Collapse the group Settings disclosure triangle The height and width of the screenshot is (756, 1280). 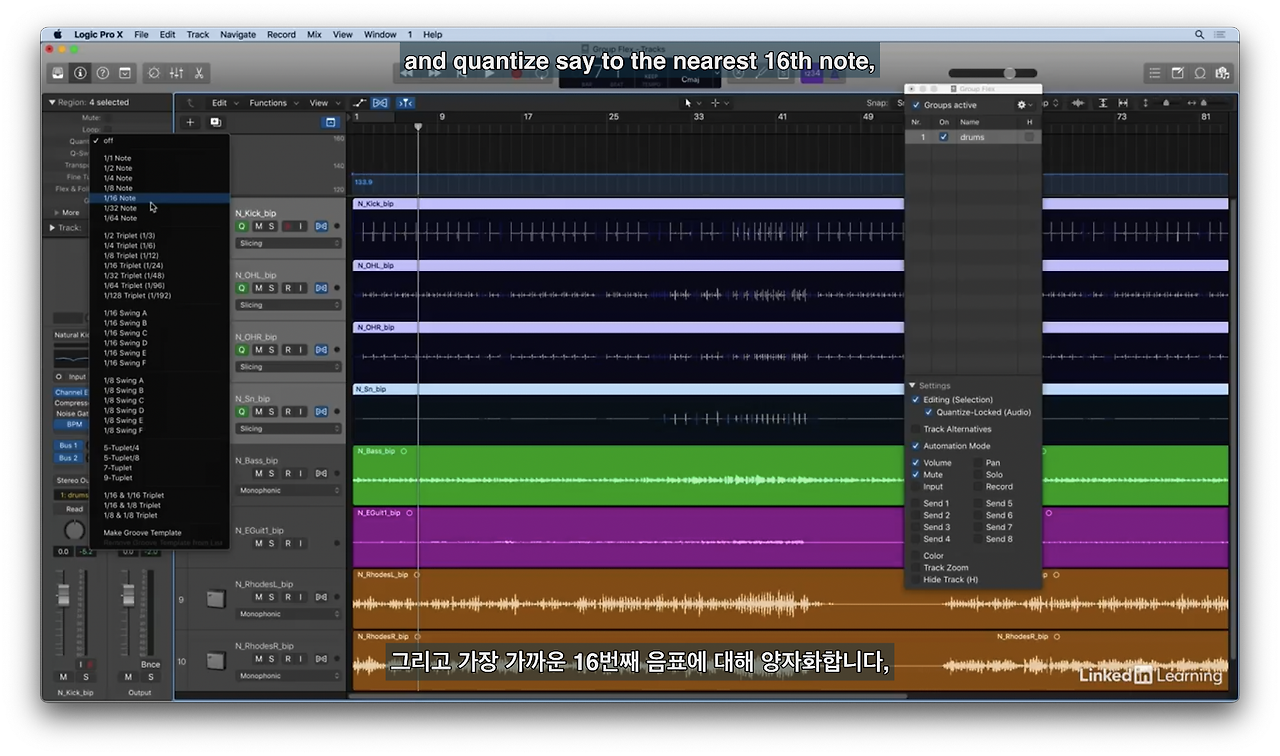click(x=912, y=386)
